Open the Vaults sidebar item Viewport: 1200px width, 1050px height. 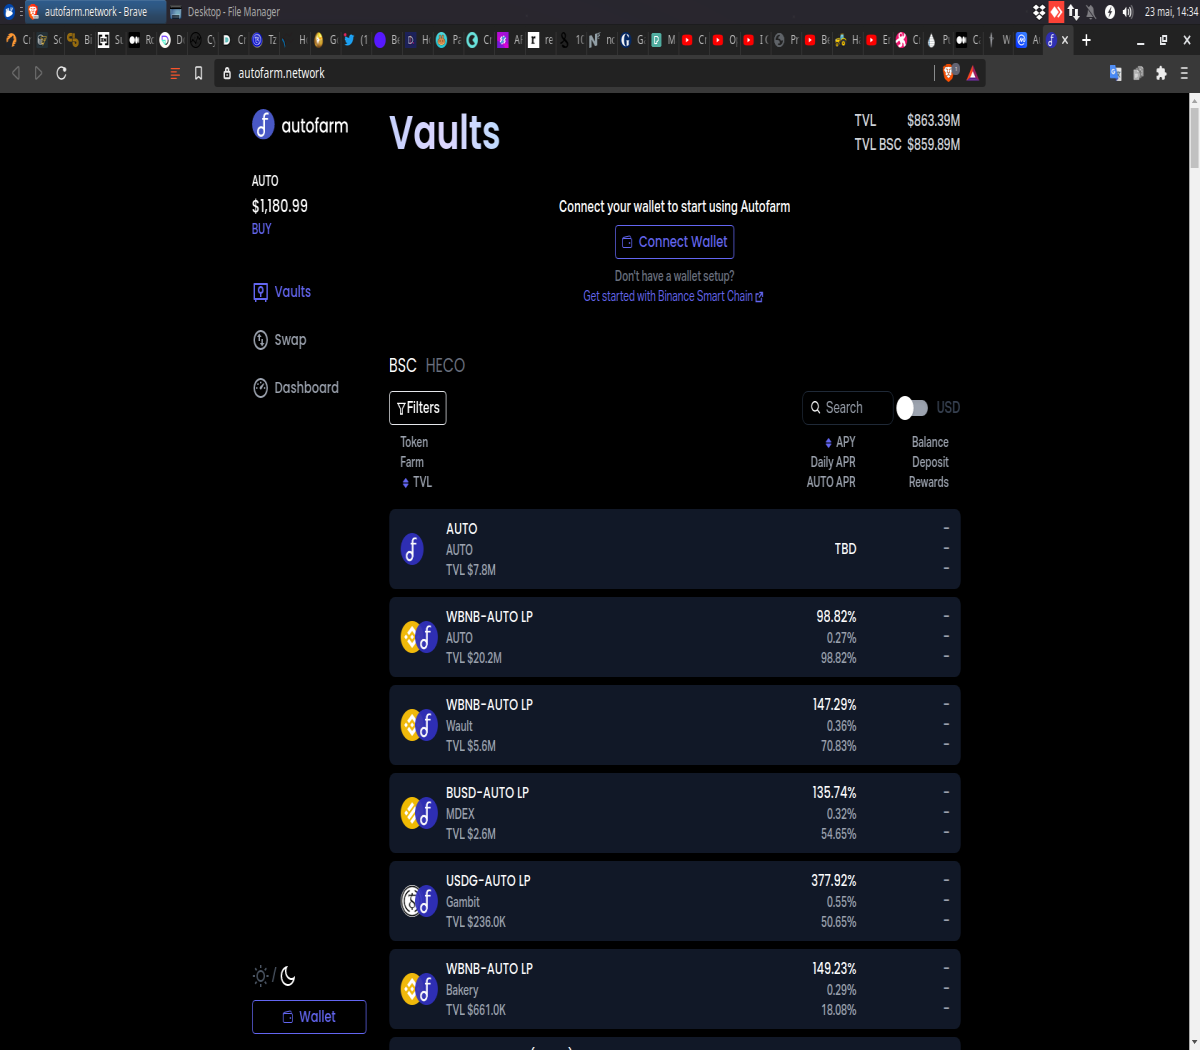pyautogui.click(x=282, y=292)
